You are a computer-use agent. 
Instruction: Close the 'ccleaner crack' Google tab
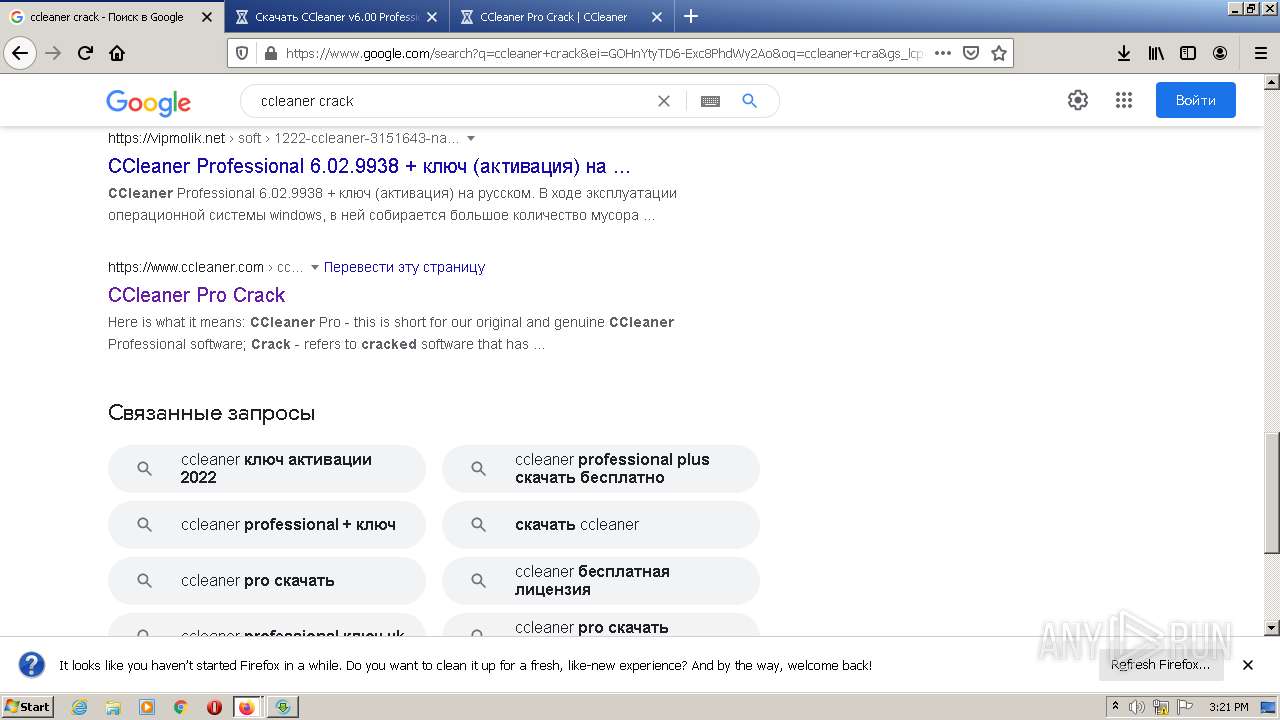[207, 17]
